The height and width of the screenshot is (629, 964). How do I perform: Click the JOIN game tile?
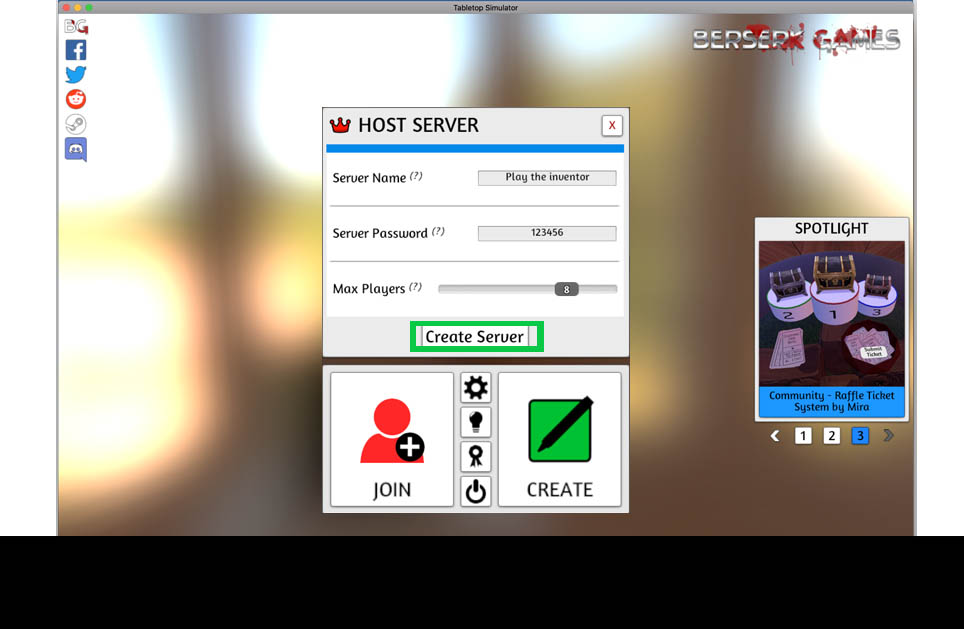pyautogui.click(x=392, y=439)
